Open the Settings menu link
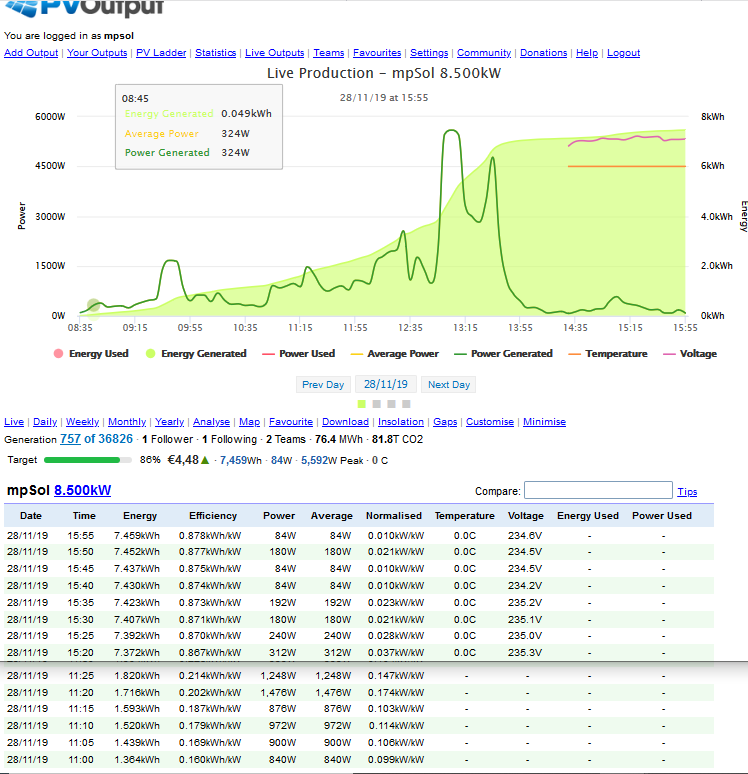This screenshot has width=748, height=774. click(429, 53)
